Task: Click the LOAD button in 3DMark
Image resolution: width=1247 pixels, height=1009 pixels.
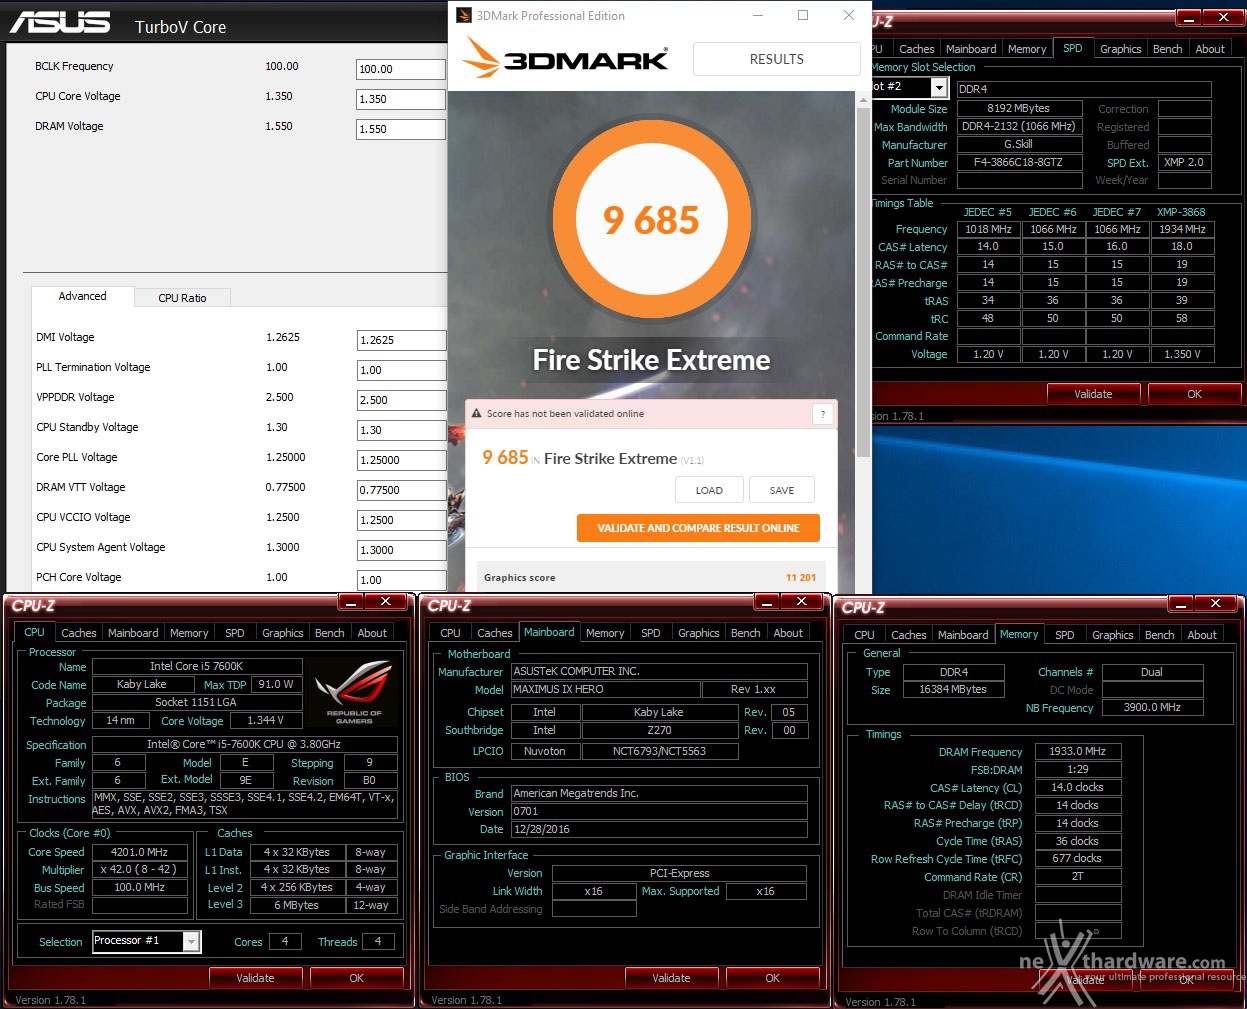Action: [x=709, y=490]
